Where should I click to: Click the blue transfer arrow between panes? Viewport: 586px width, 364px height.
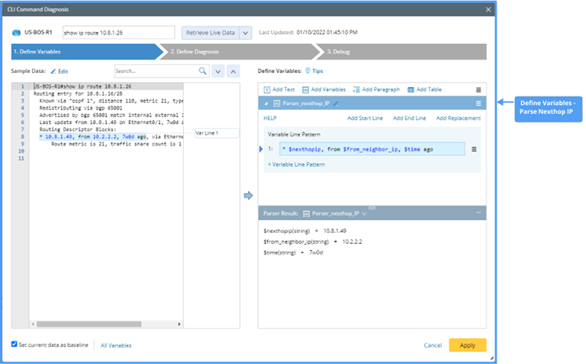(248, 195)
